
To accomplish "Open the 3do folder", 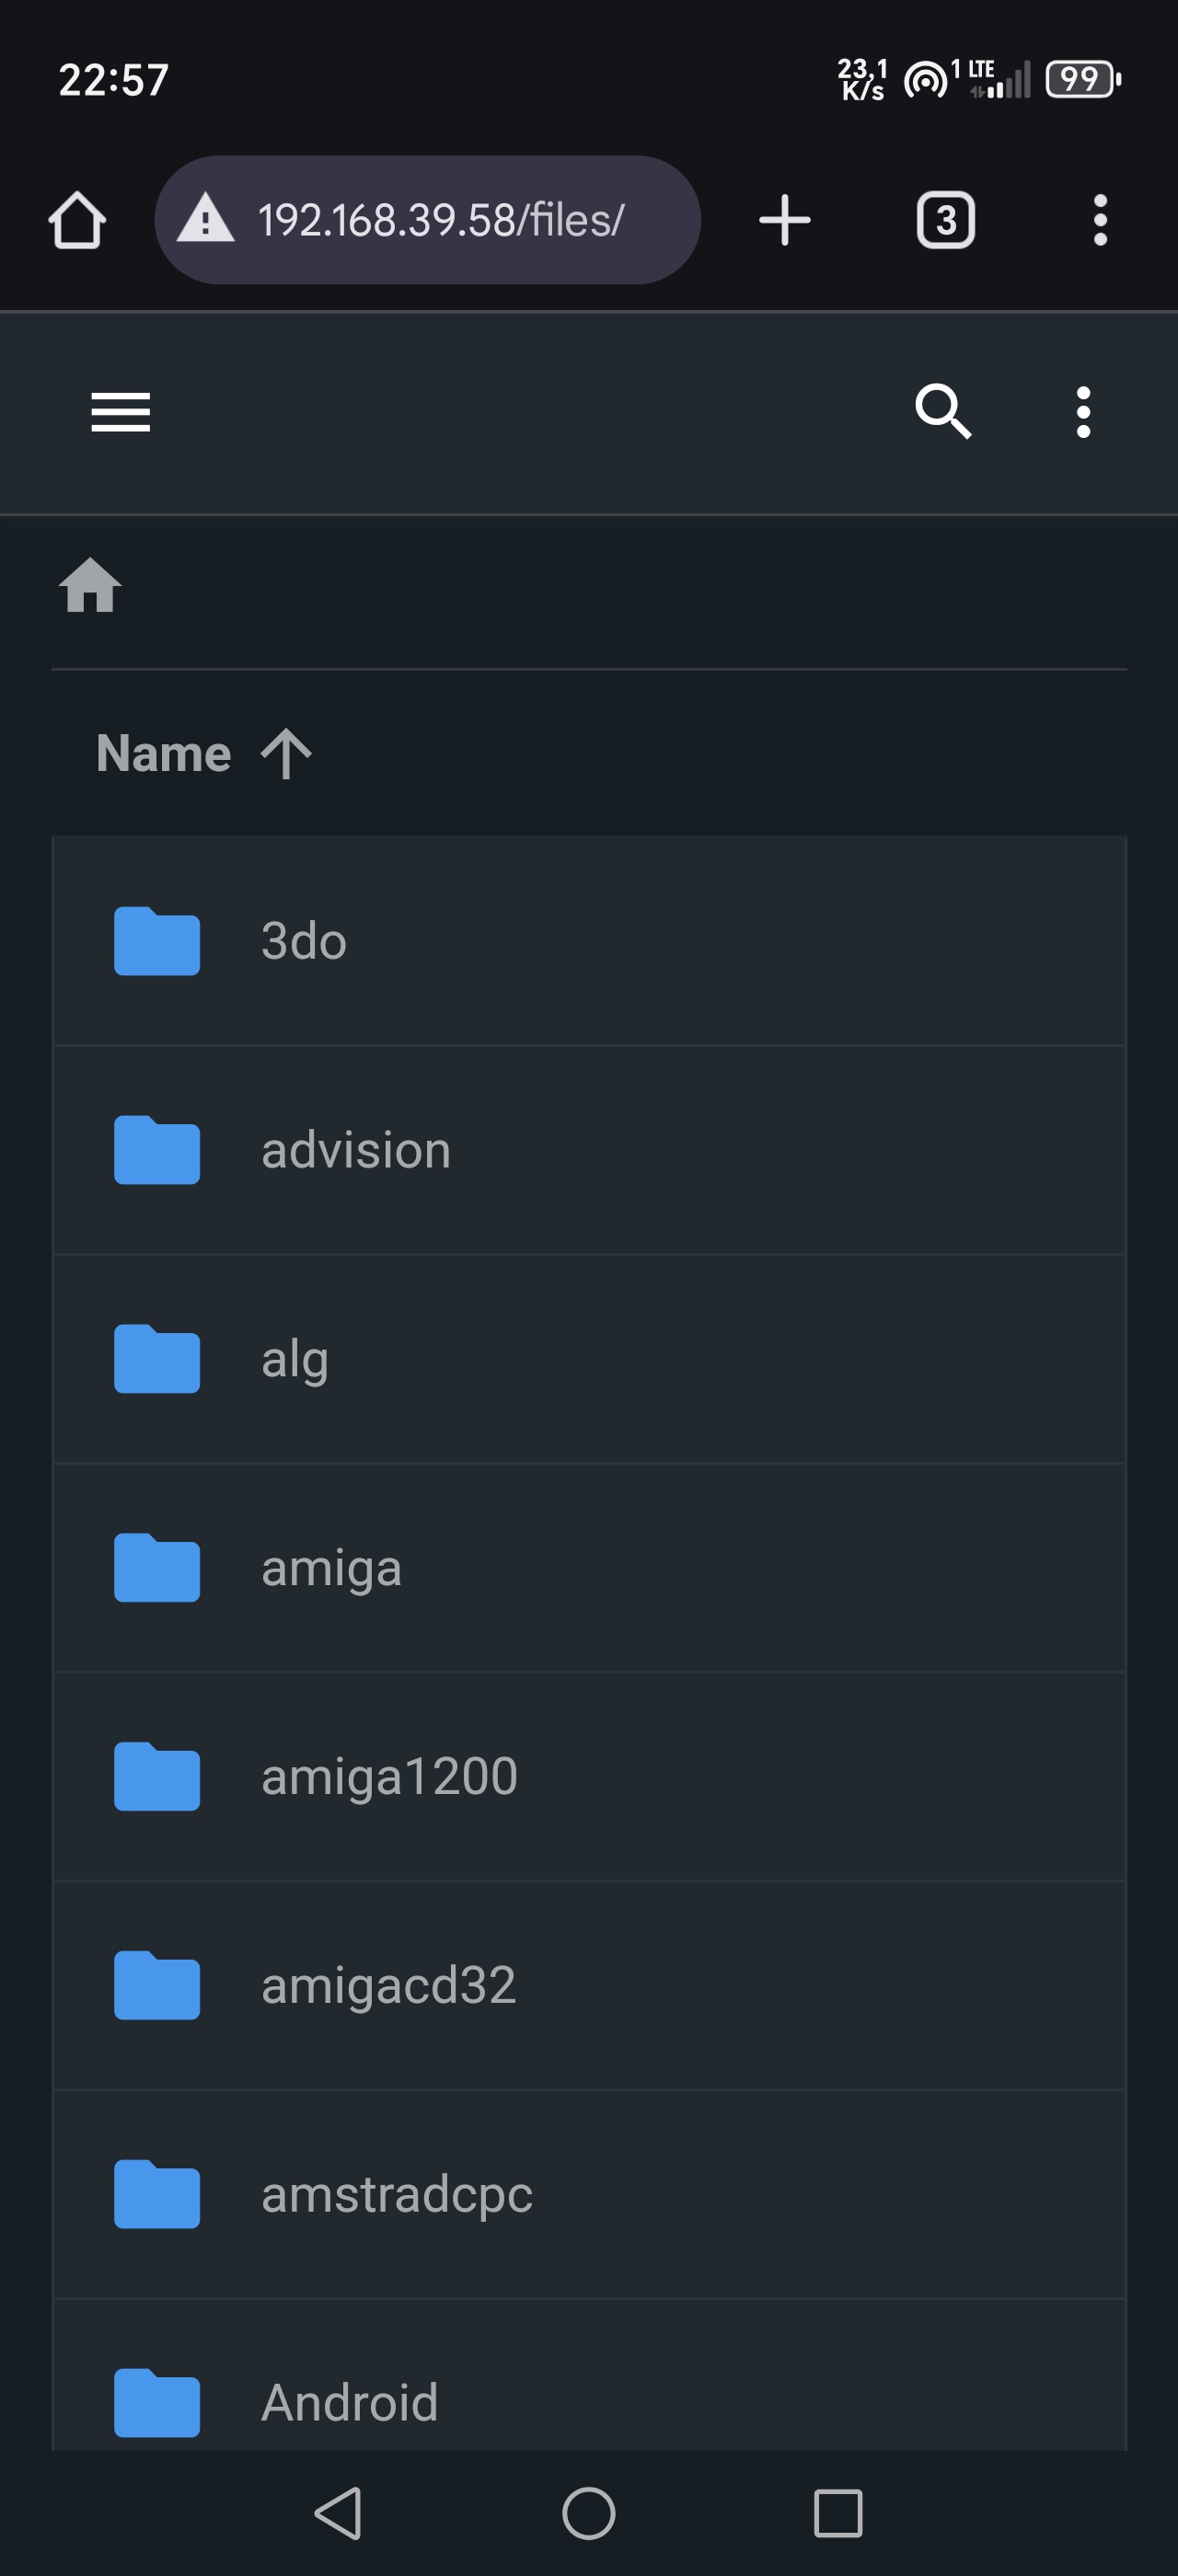I will tap(589, 941).
